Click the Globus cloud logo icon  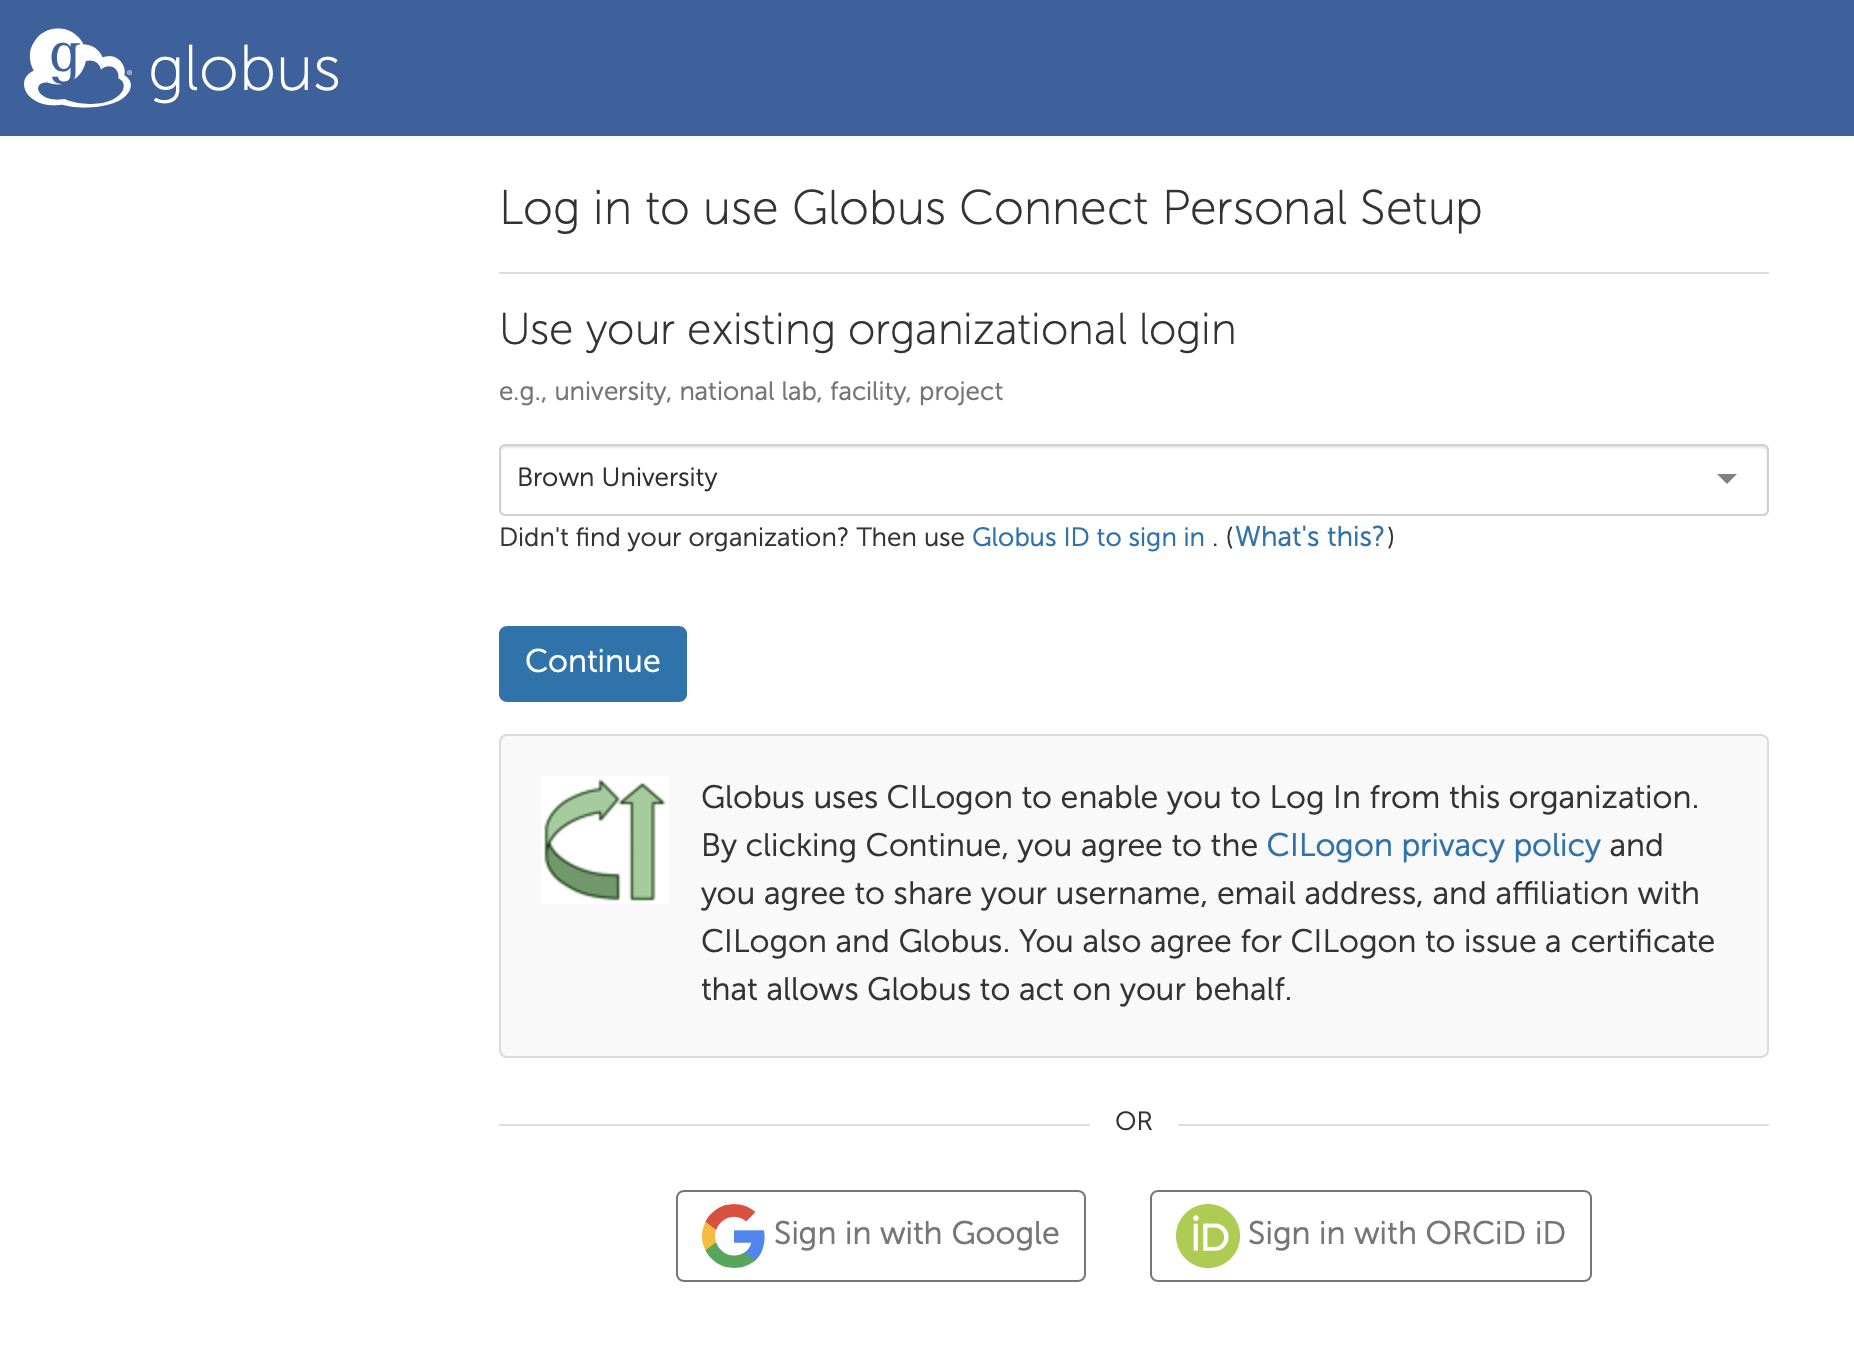[x=77, y=68]
